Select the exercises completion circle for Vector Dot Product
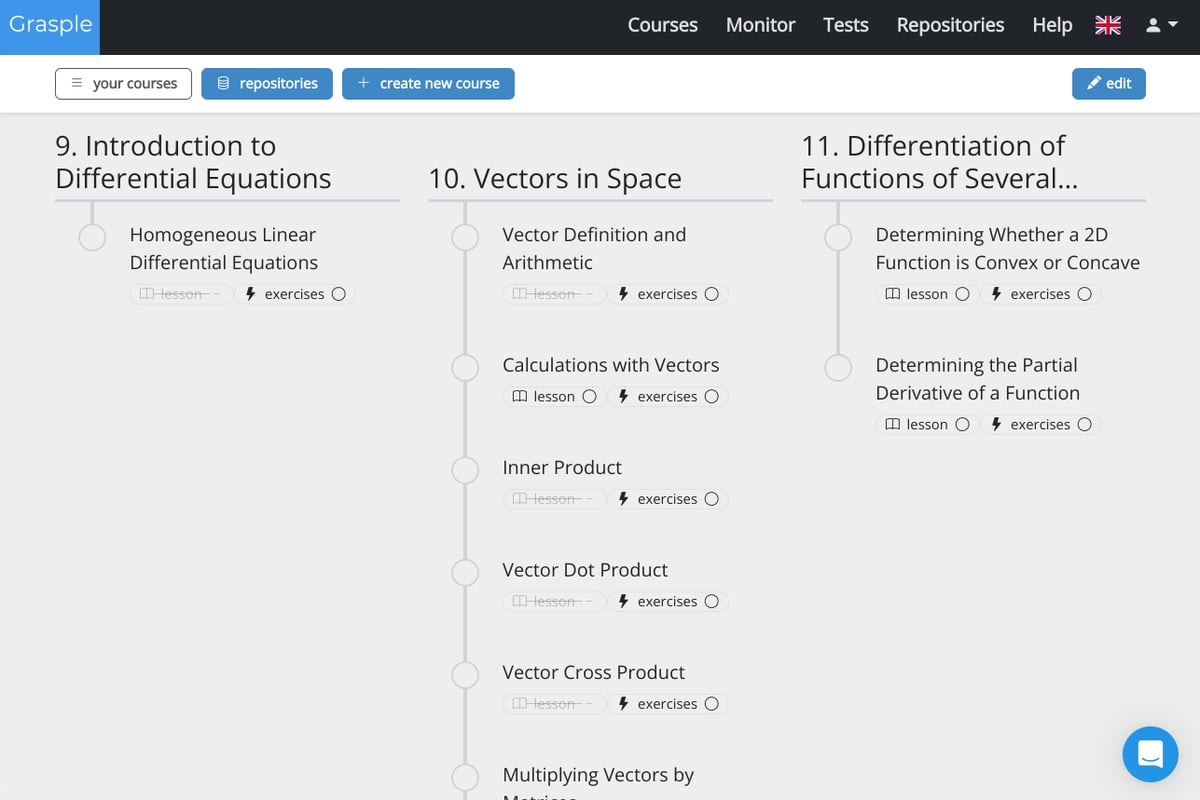This screenshot has width=1200, height=800. [711, 602]
